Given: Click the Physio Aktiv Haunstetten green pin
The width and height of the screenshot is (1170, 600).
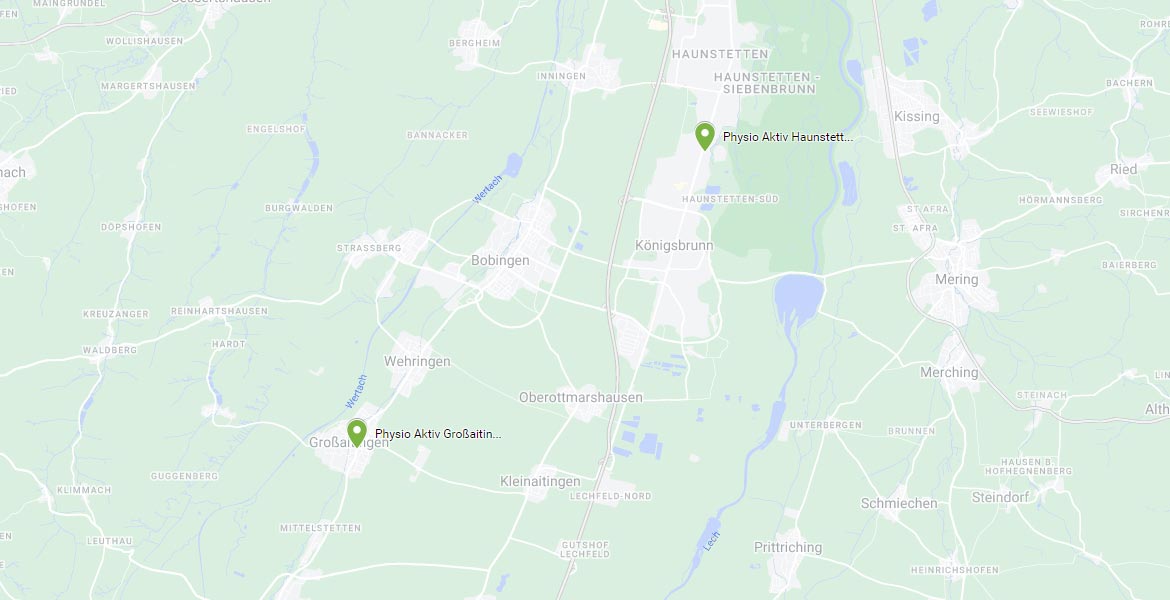Looking at the screenshot, I should [x=704, y=136].
